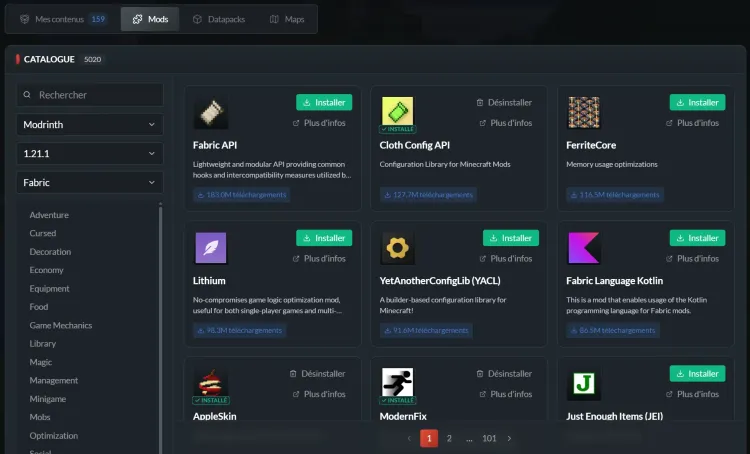Click the previous page arrow
The width and height of the screenshot is (750, 454).
coord(409,438)
